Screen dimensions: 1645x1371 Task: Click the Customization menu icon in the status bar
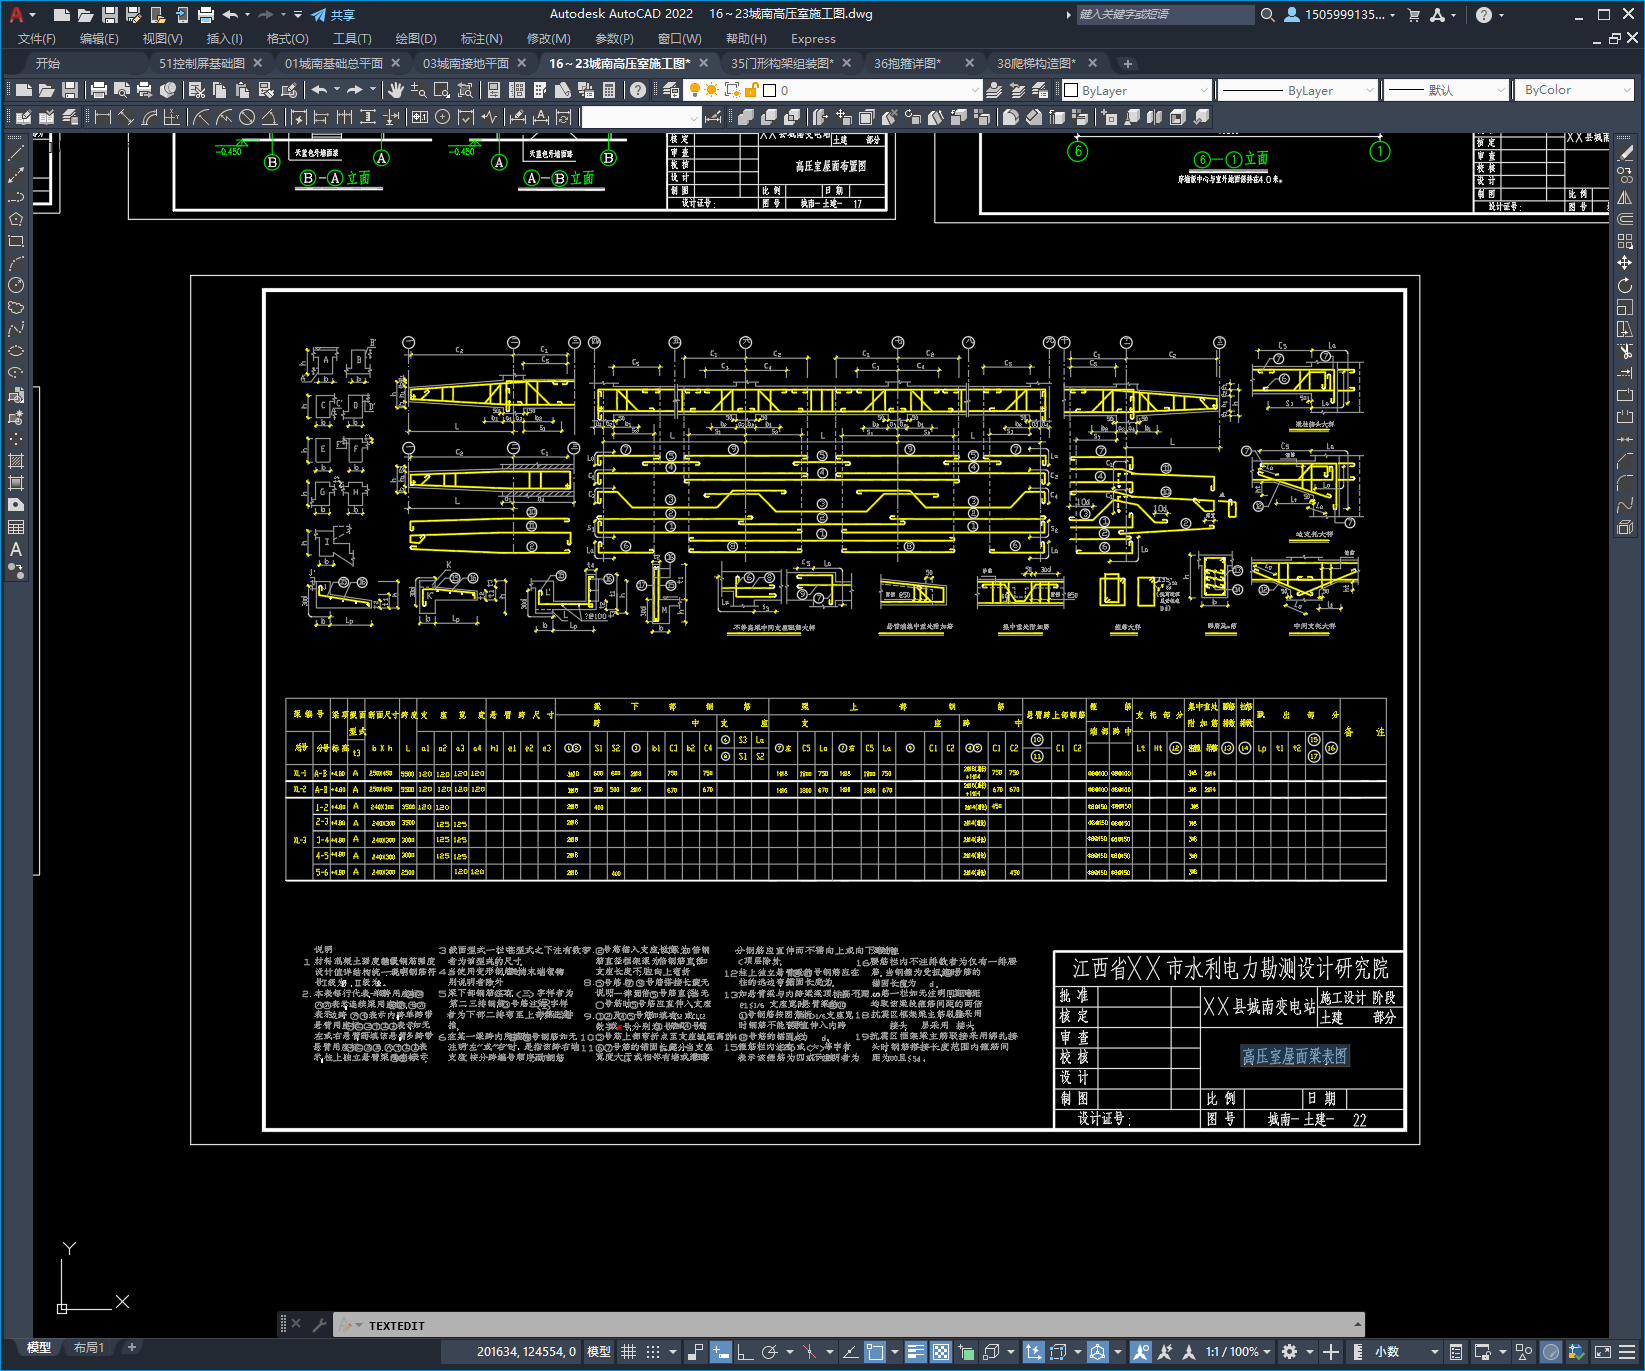point(1628,1352)
